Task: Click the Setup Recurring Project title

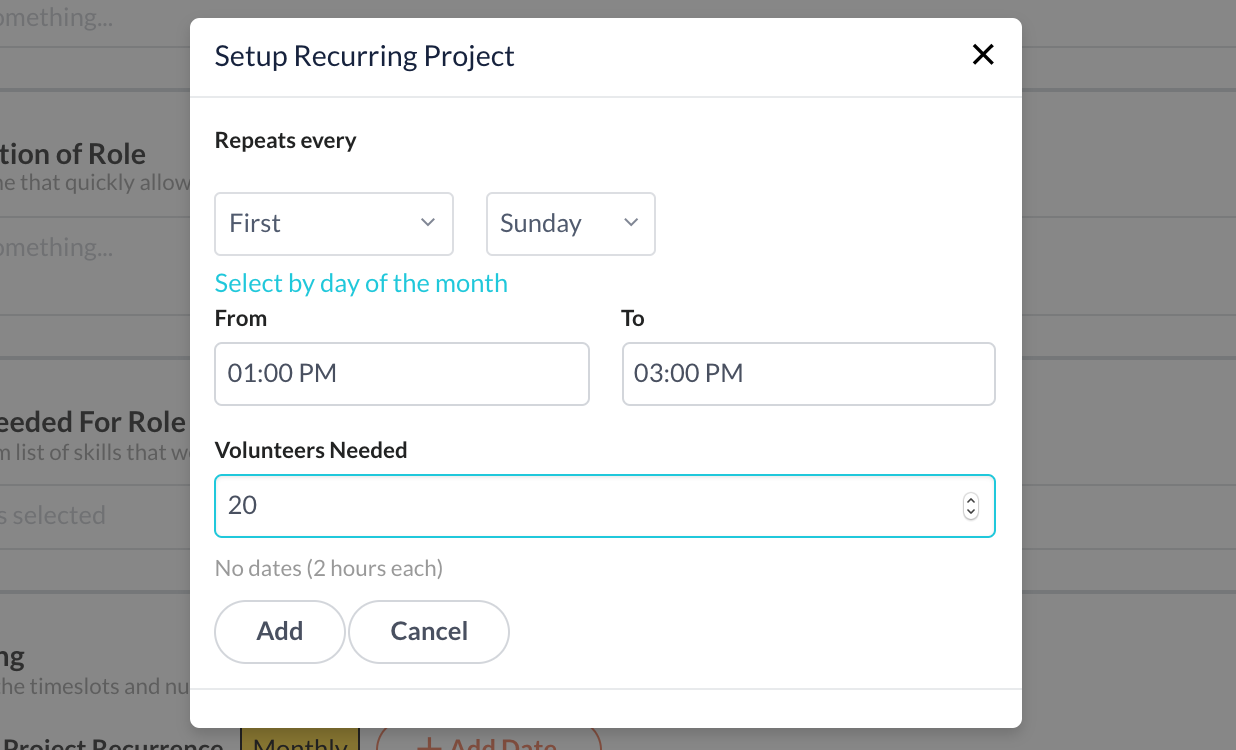Action: coord(364,56)
